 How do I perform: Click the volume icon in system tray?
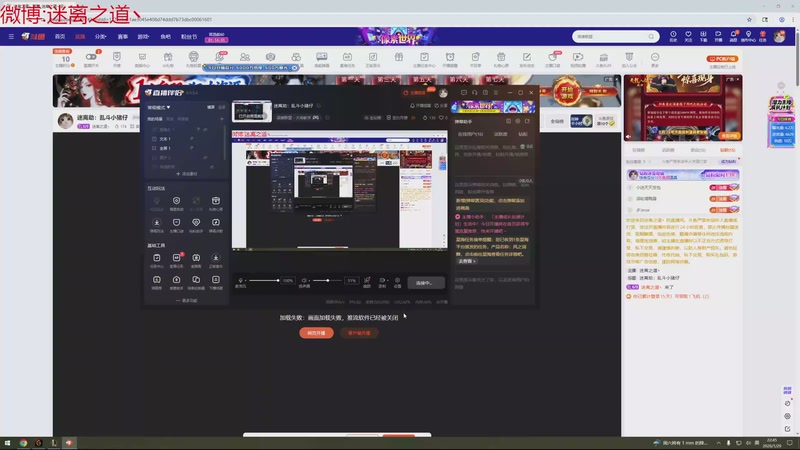(x=748, y=443)
